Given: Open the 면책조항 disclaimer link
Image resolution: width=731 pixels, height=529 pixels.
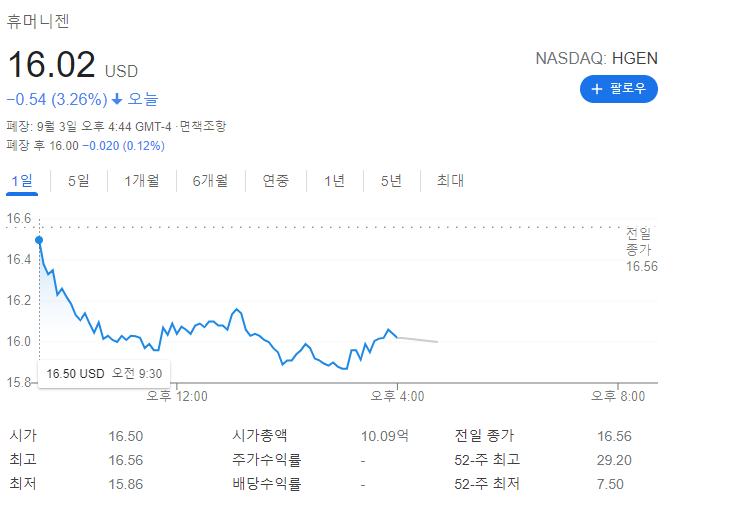Looking at the screenshot, I should 203,126.
